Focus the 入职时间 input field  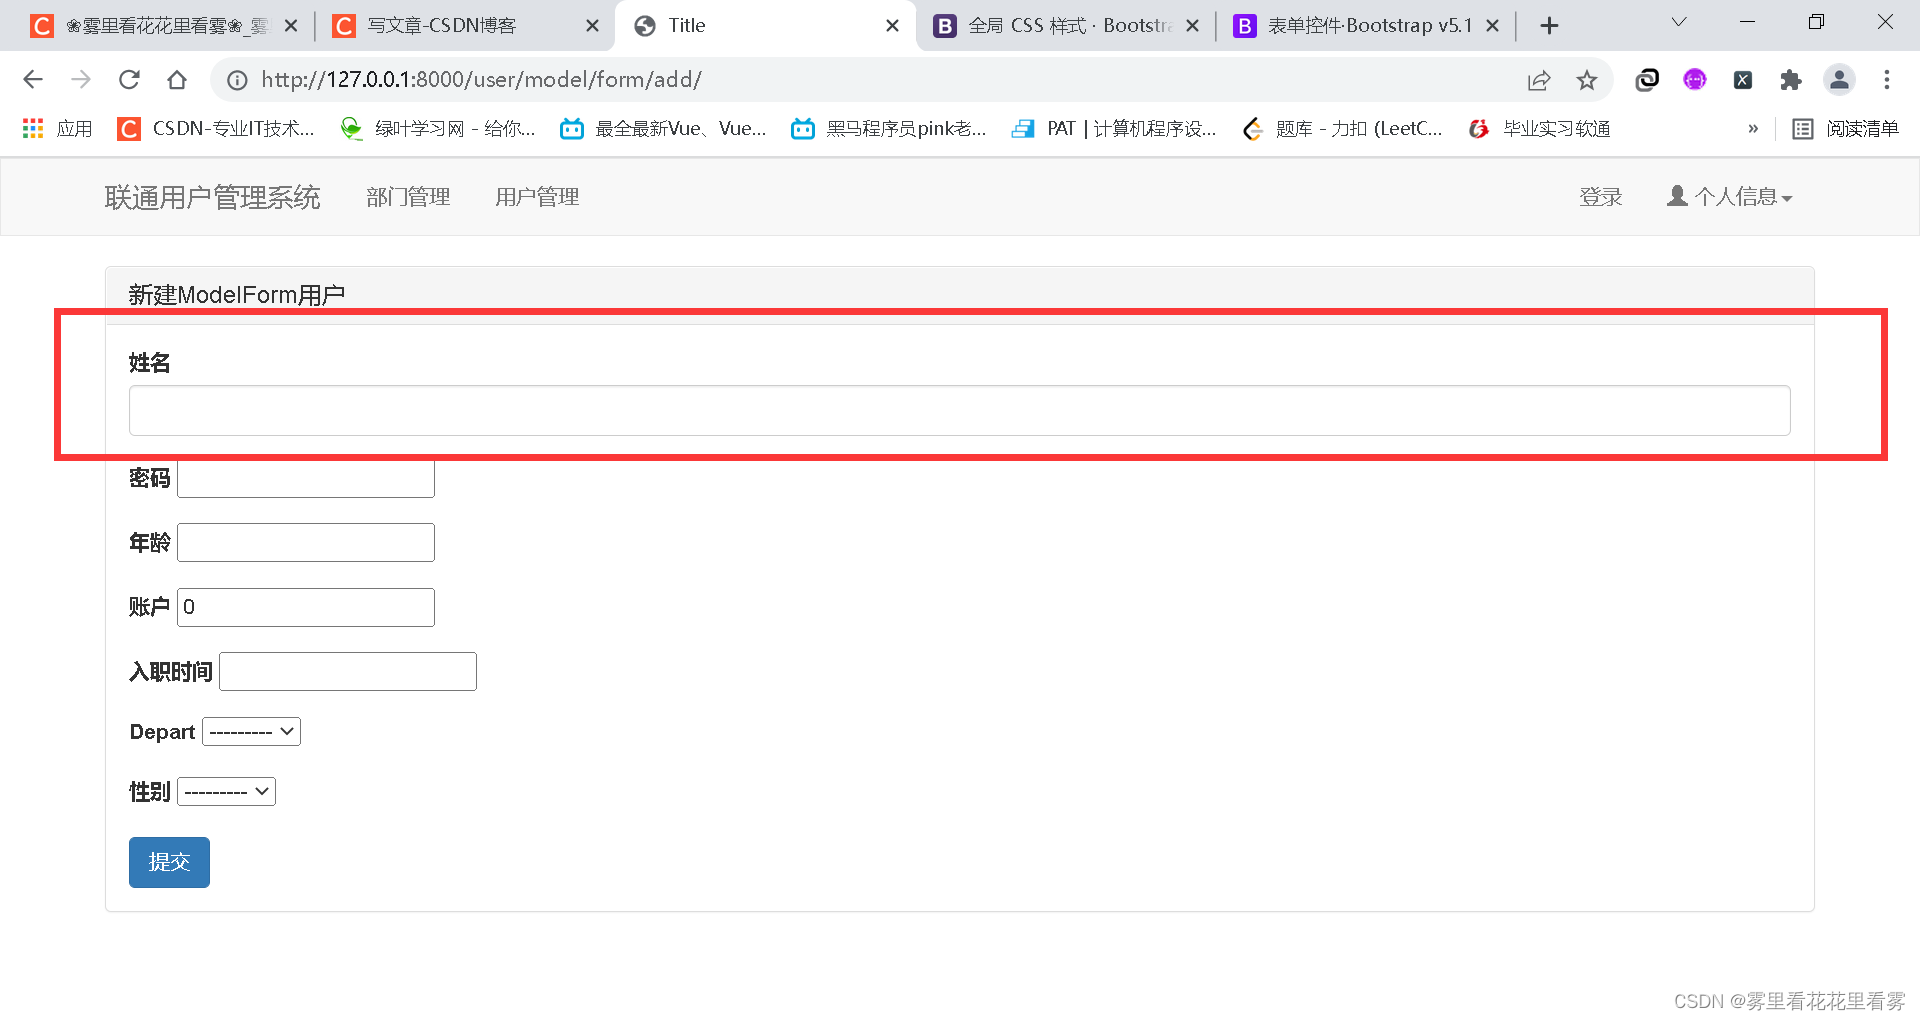click(x=348, y=672)
